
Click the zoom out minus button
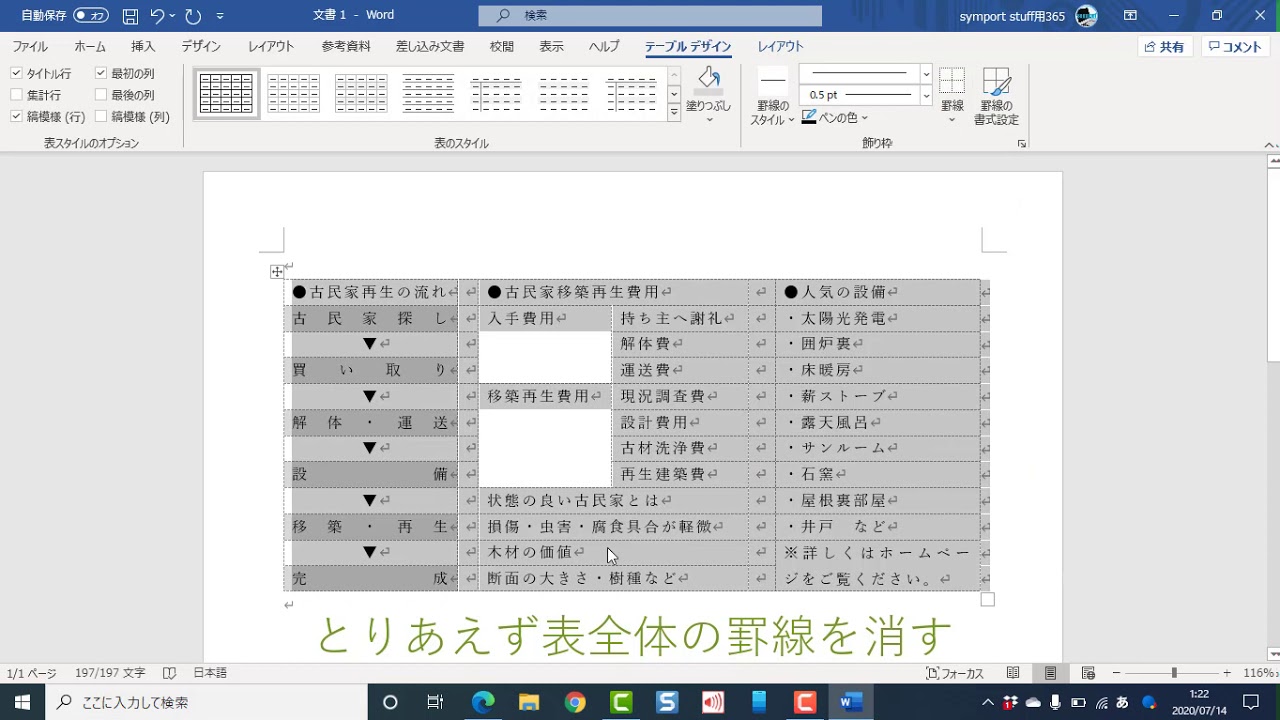point(1117,674)
